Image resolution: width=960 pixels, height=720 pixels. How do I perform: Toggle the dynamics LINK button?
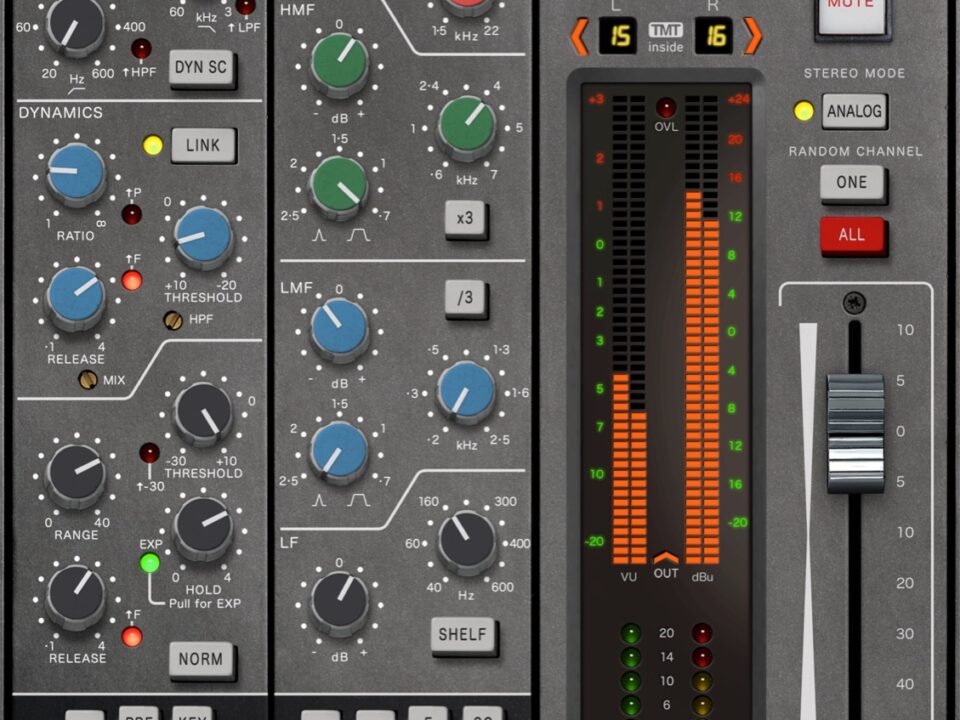point(203,146)
